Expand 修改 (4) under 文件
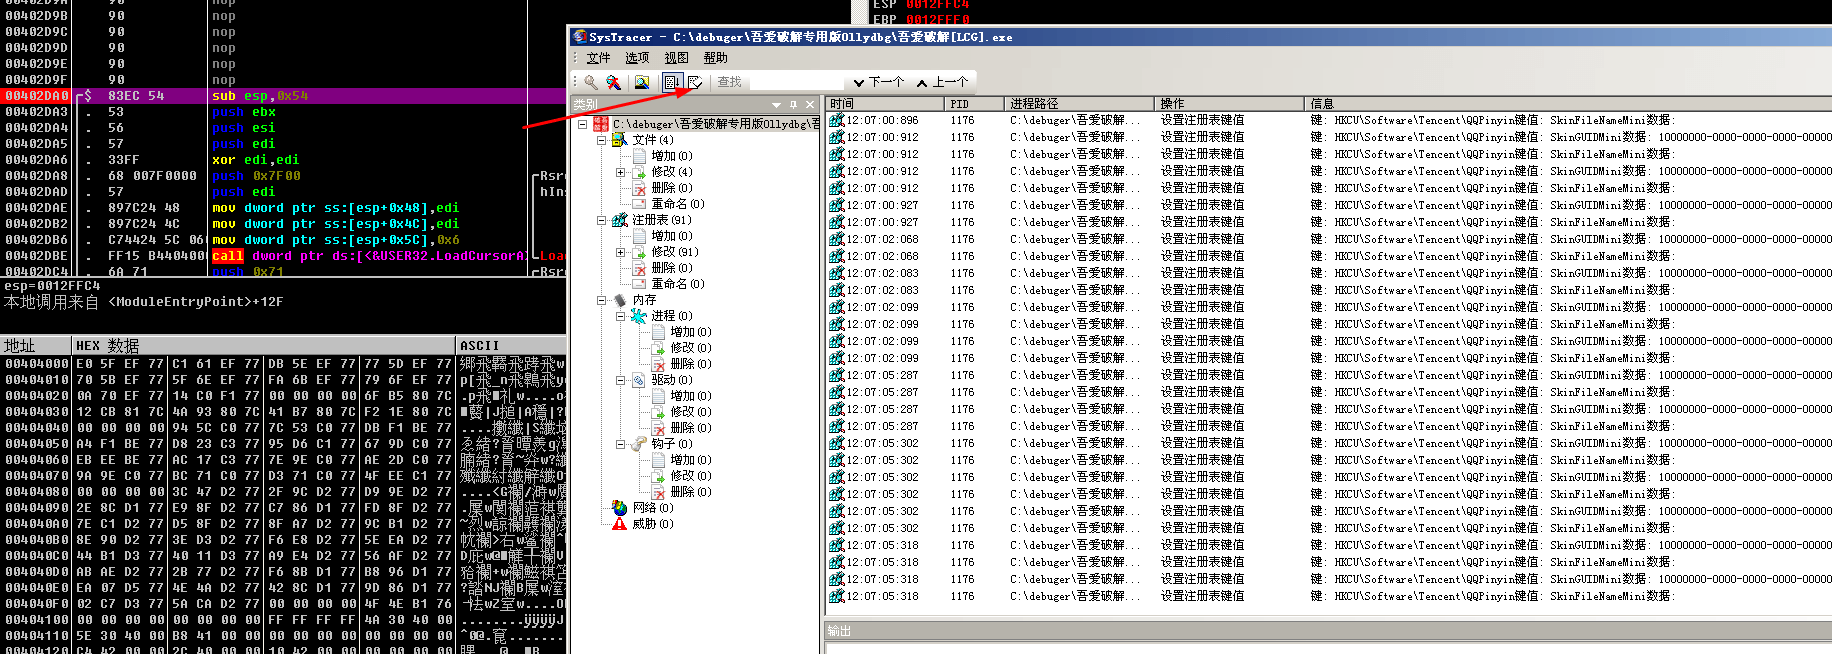 621,172
